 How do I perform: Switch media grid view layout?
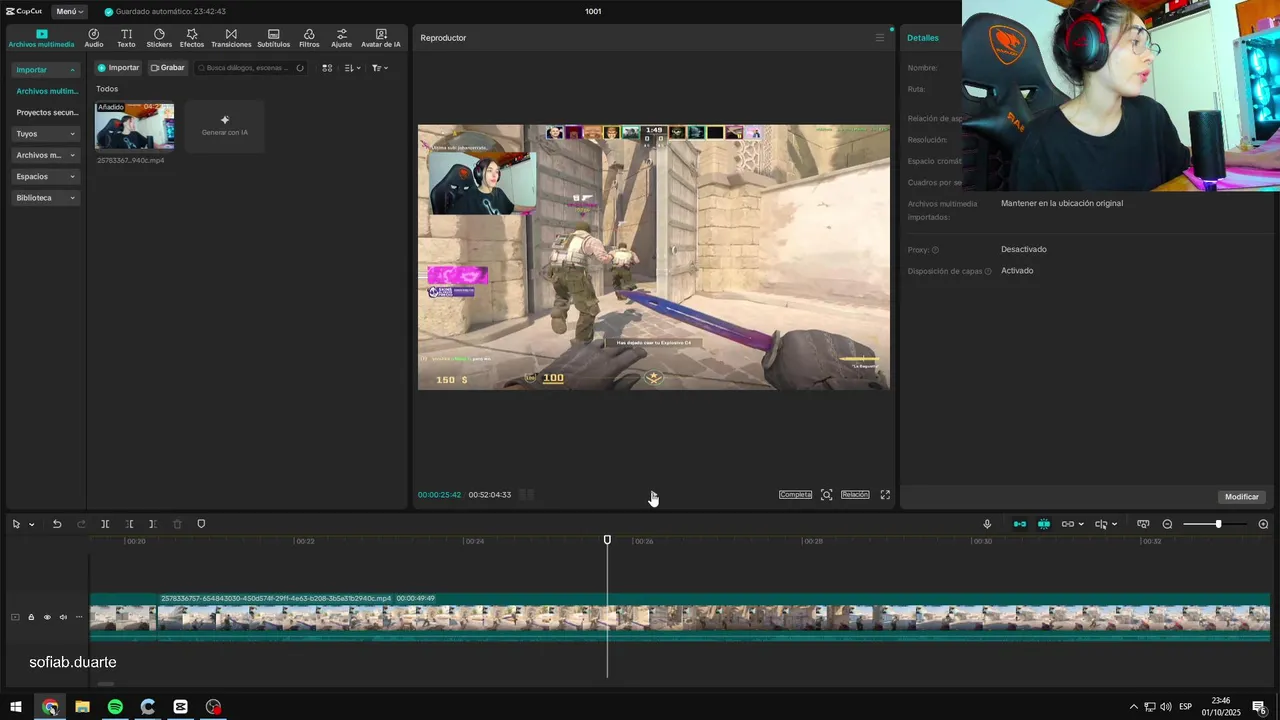327,68
